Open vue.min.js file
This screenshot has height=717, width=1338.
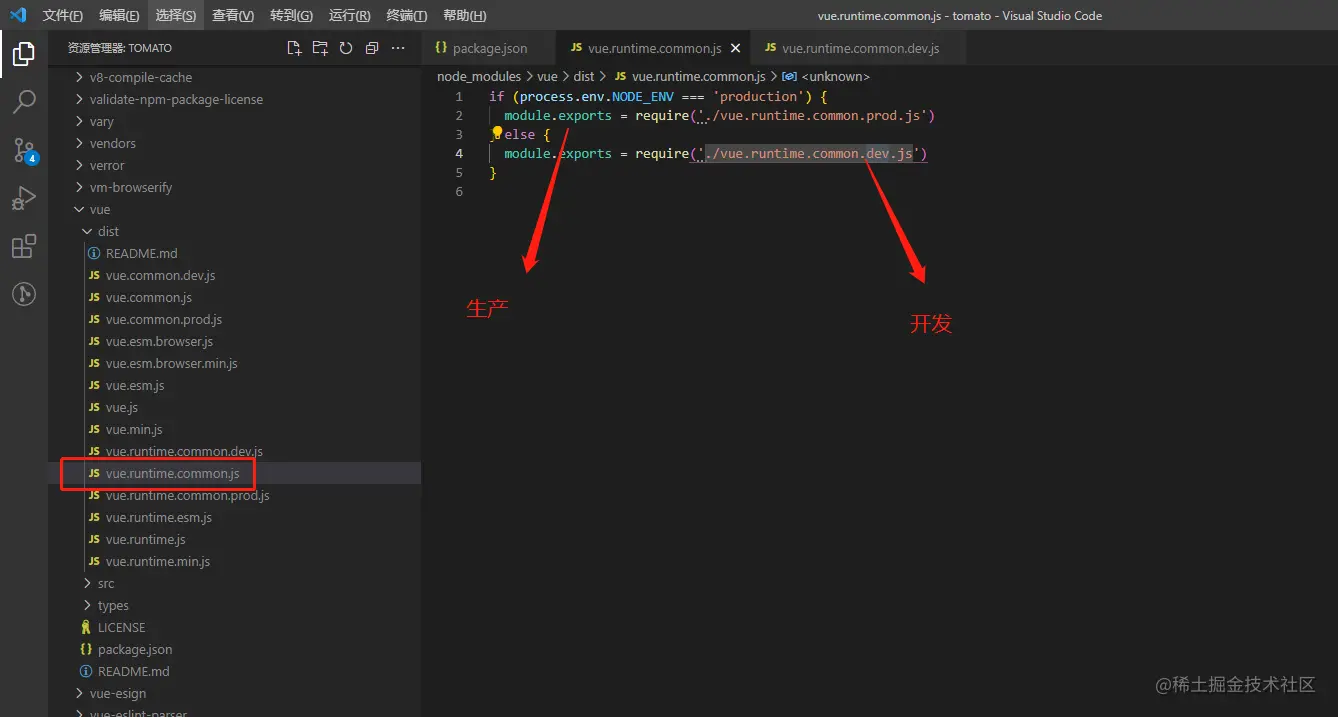coord(133,429)
